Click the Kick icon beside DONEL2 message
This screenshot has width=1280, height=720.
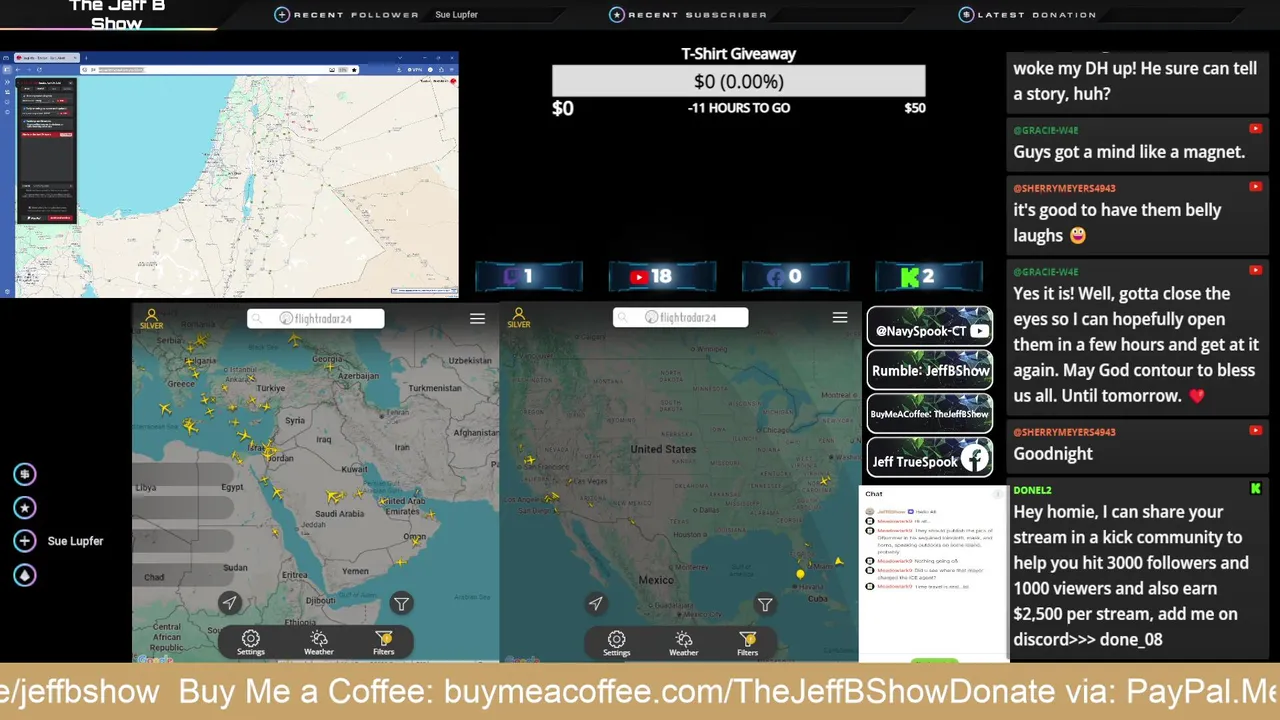point(1255,489)
